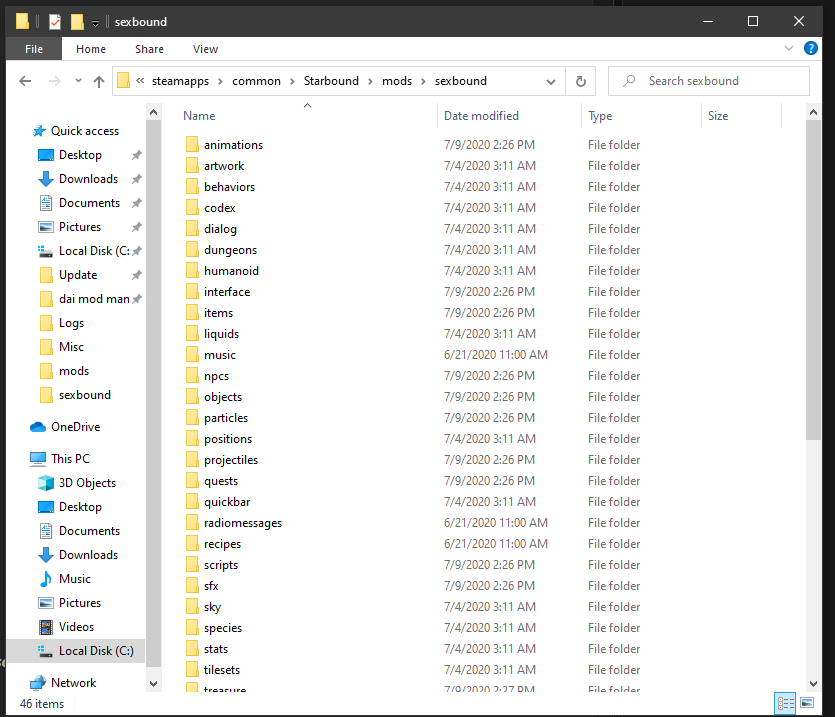This screenshot has width=835, height=717.
Task: Click the Properties icon in title bar
Action: coord(55,22)
